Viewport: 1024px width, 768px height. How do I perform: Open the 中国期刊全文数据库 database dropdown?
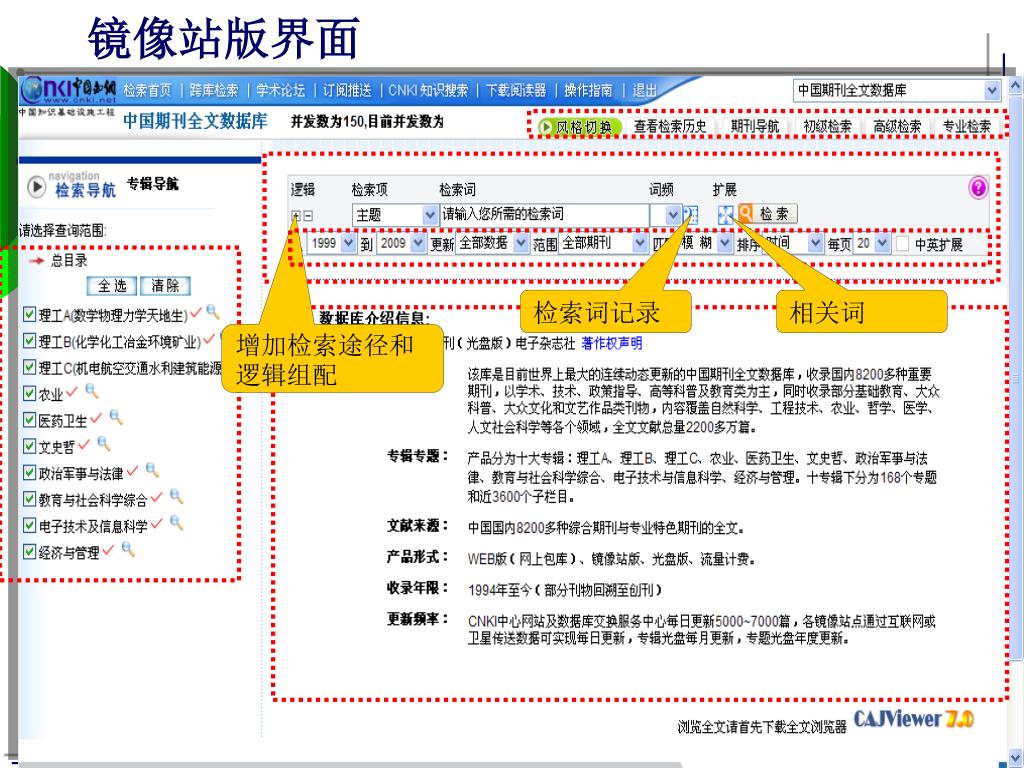pyautogui.click(x=897, y=90)
